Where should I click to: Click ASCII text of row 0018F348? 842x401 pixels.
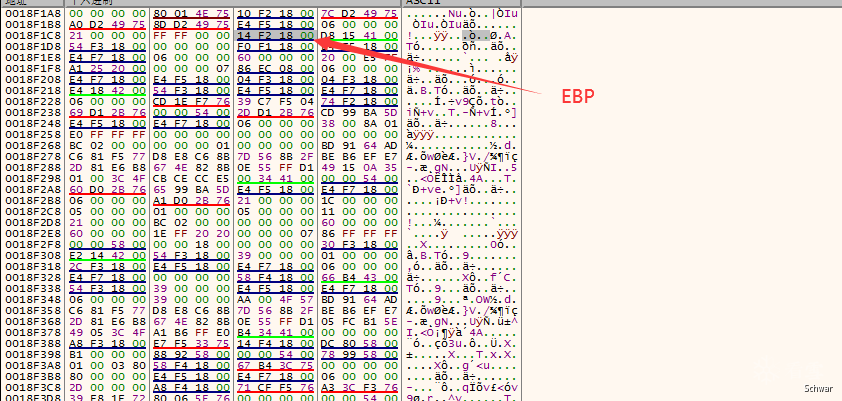point(462,300)
